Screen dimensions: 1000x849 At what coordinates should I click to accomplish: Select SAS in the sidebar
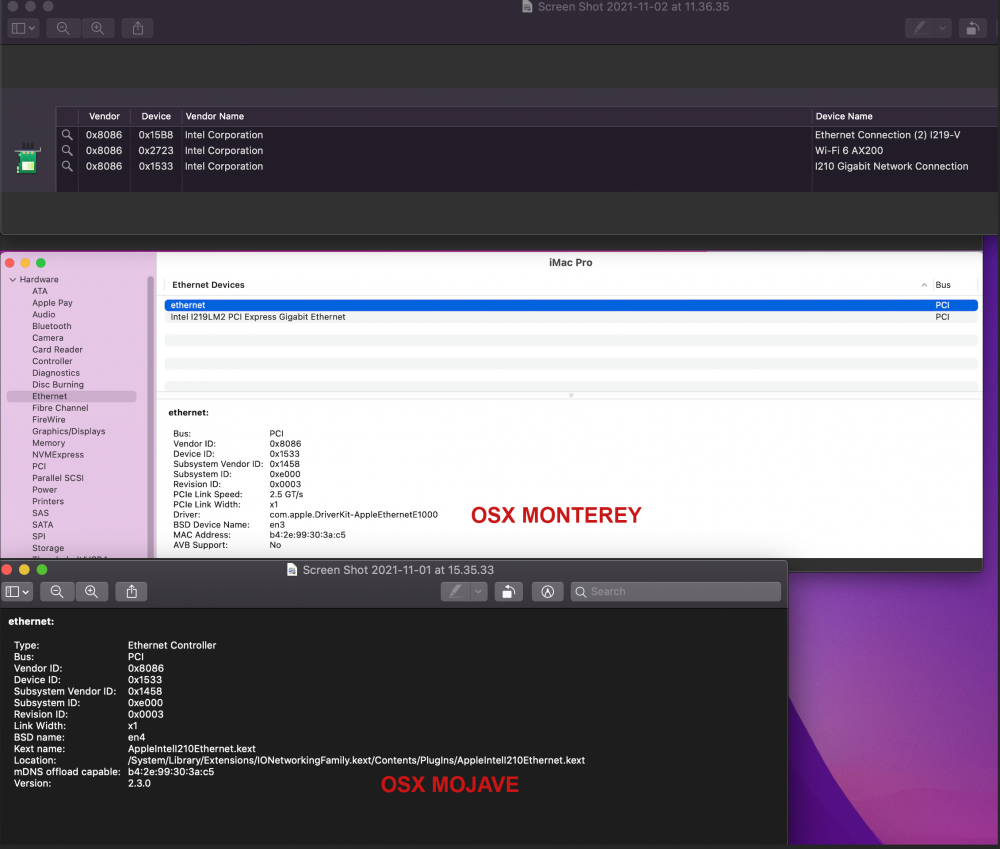[40, 513]
